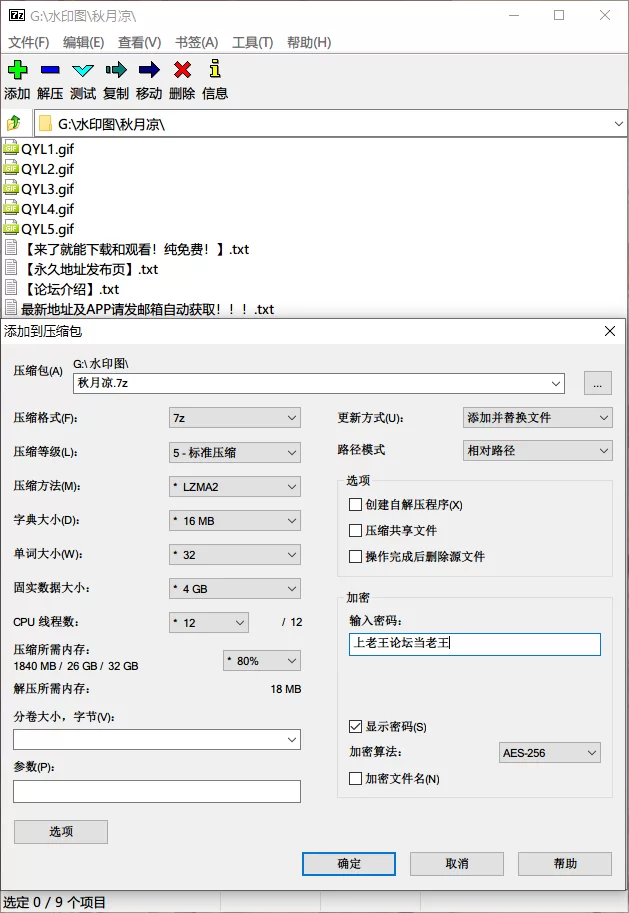The height and width of the screenshot is (913, 629).
Task: Enable 压缩共享文件 checkbox
Action: point(355,530)
